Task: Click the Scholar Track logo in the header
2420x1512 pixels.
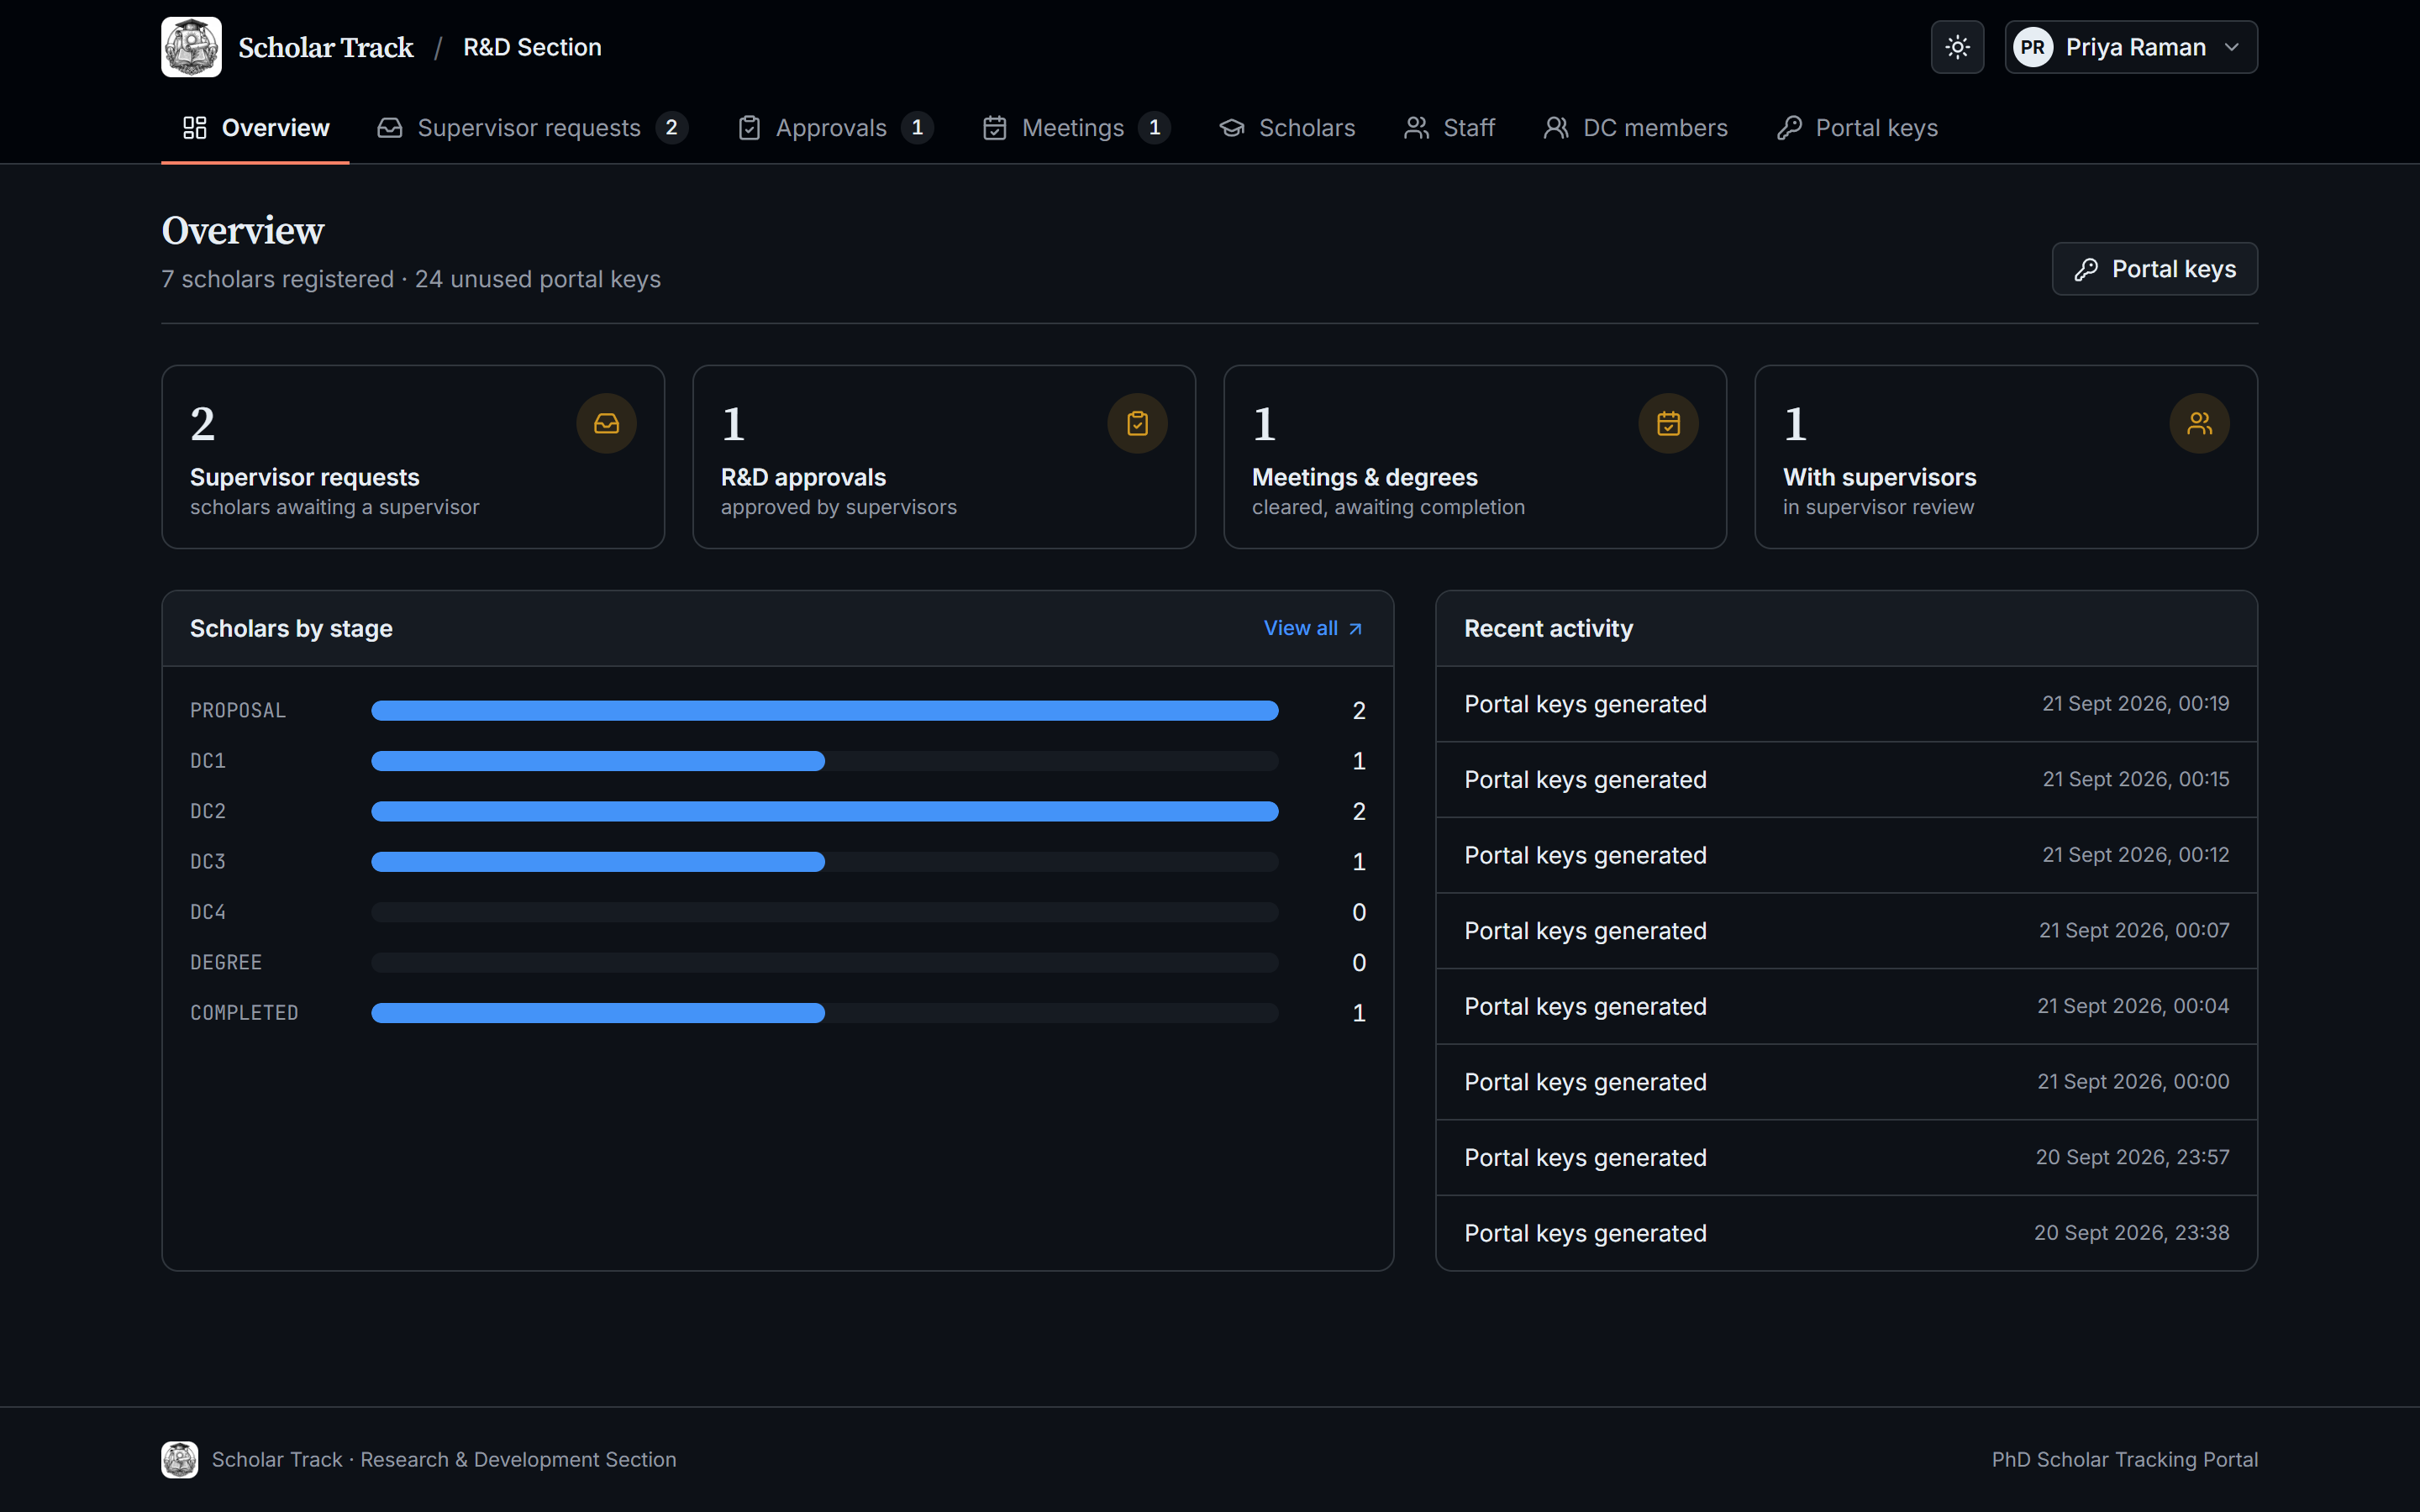Action: [x=191, y=47]
